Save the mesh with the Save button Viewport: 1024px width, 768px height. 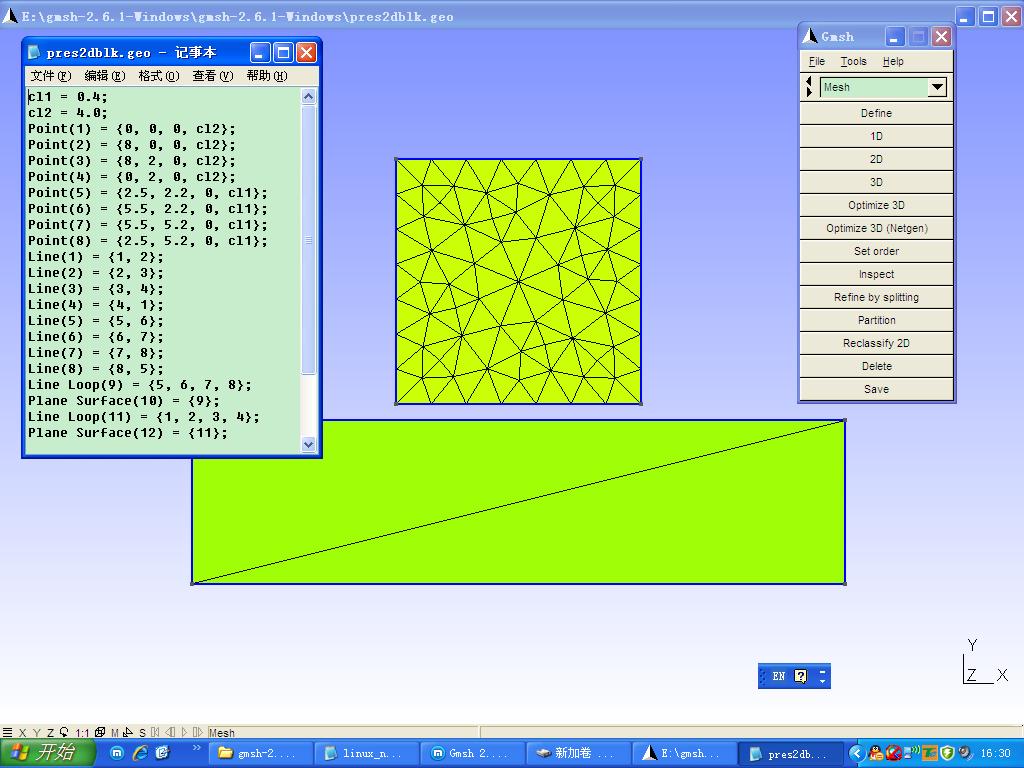[x=876, y=389]
